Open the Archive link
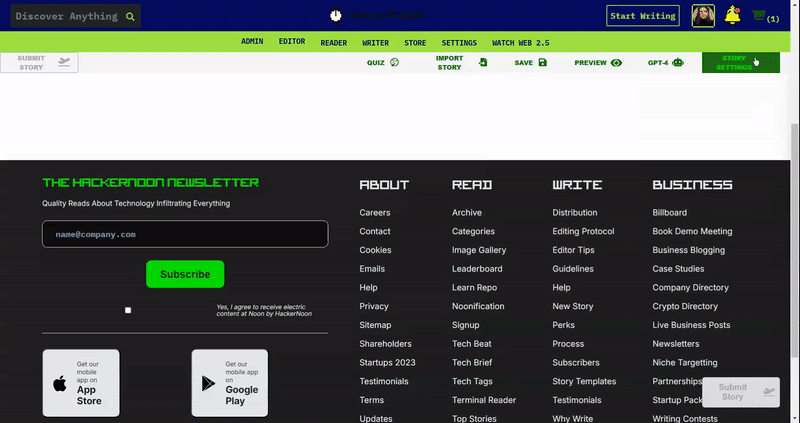The height and width of the screenshot is (423, 800). pos(467,212)
